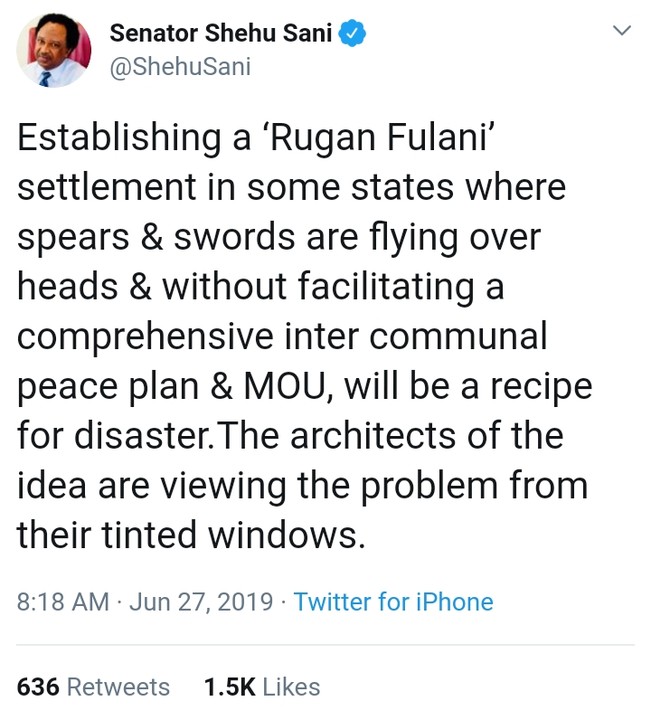Open the Twitter for iPhone source link
Viewport: 651px width, 720px height.
click(393, 602)
